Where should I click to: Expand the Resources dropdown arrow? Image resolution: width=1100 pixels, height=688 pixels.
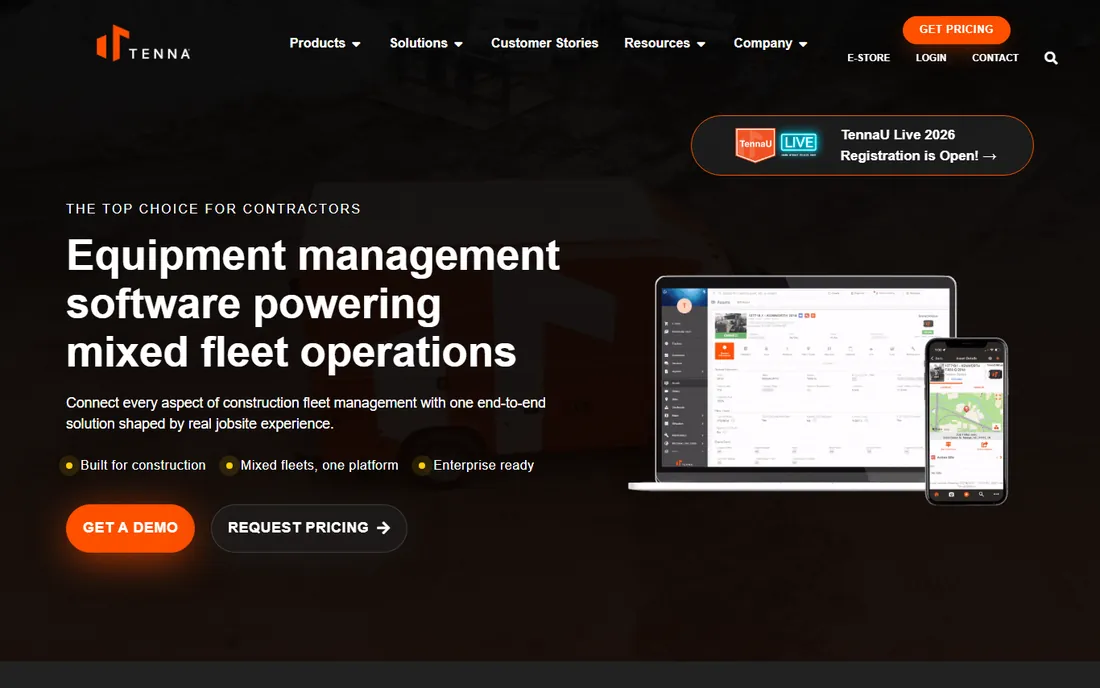point(701,44)
